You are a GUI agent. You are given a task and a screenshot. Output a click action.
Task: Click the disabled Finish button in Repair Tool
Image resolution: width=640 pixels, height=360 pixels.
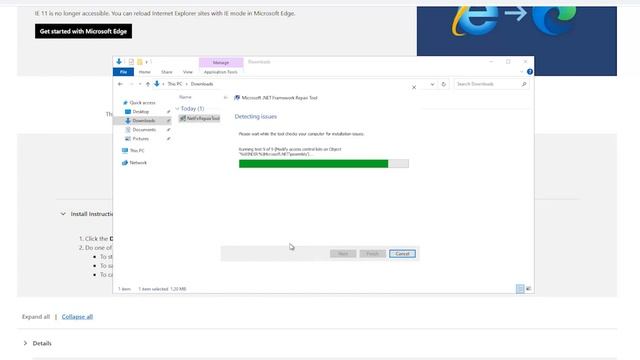click(372, 254)
